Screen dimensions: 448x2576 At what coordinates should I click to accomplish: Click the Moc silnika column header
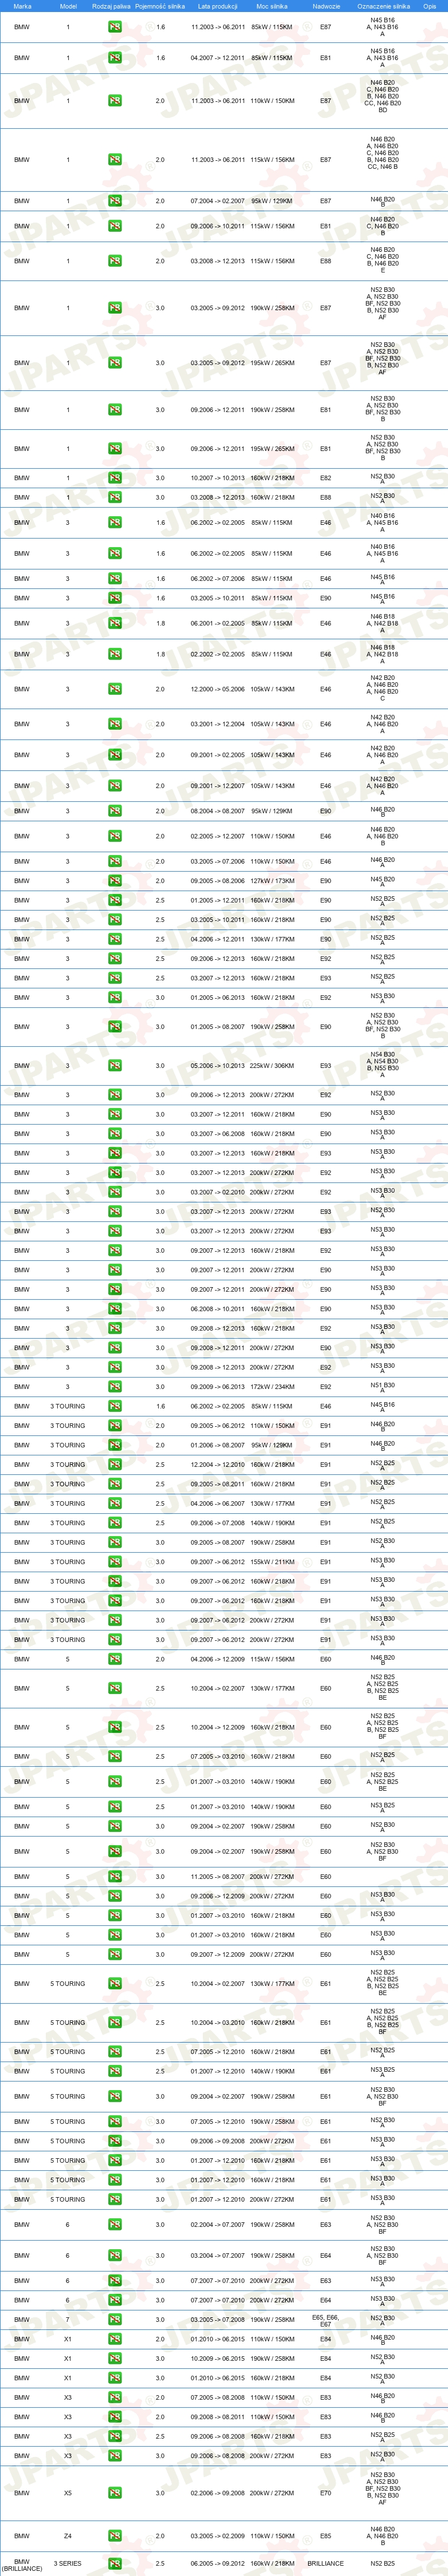(272, 6)
